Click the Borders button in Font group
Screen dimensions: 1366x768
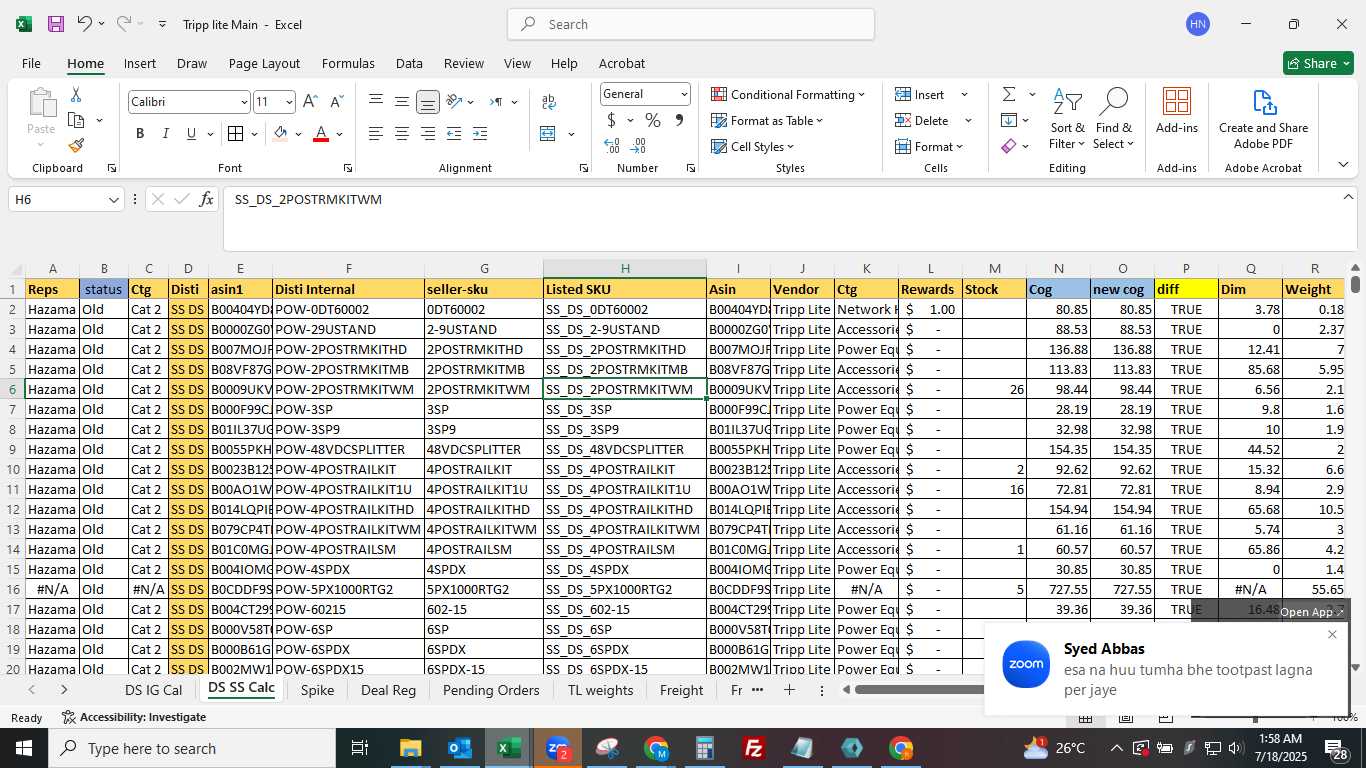(235, 134)
